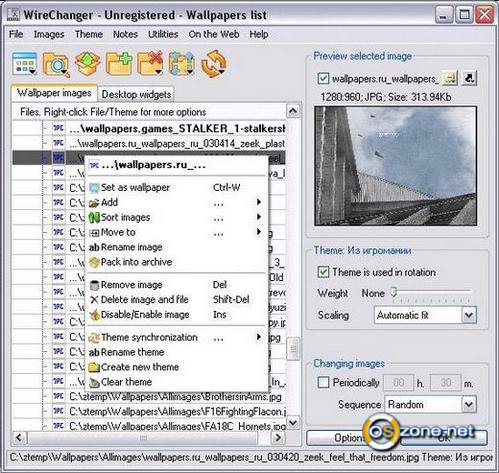Click the file list scroll down arrow
The width and height of the screenshot is (499, 473).
coord(293,423)
